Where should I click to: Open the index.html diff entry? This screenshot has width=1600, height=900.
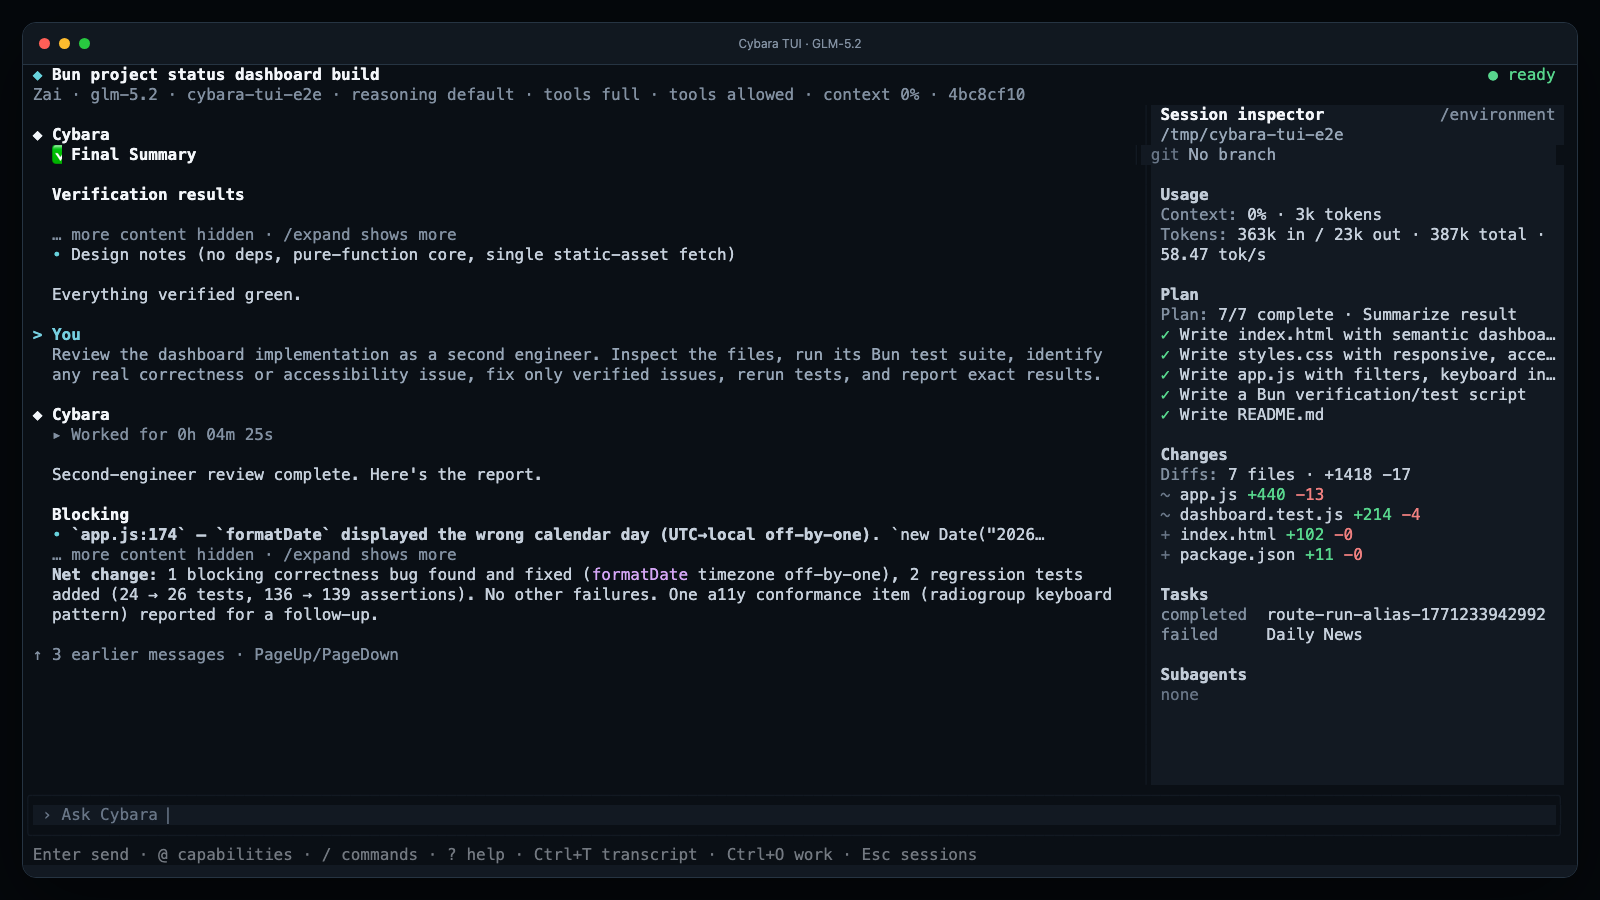pyautogui.click(x=1256, y=535)
